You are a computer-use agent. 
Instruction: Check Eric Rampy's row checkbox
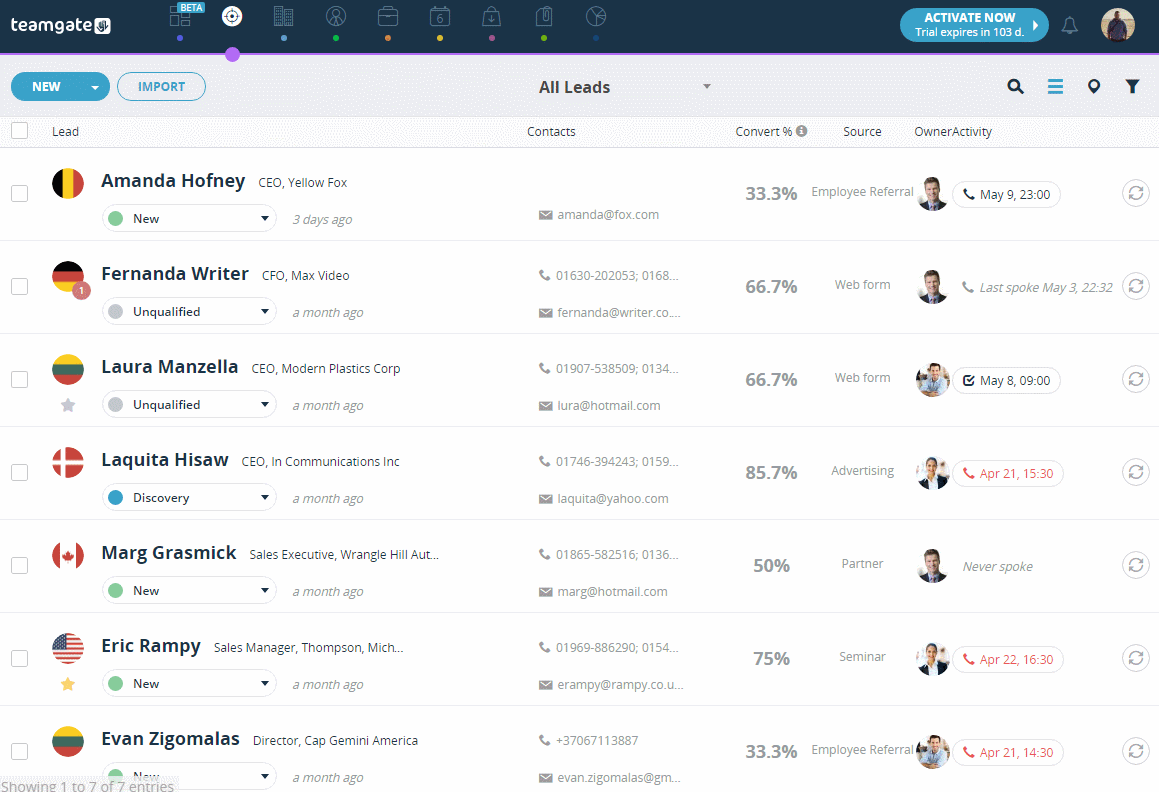point(20,658)
